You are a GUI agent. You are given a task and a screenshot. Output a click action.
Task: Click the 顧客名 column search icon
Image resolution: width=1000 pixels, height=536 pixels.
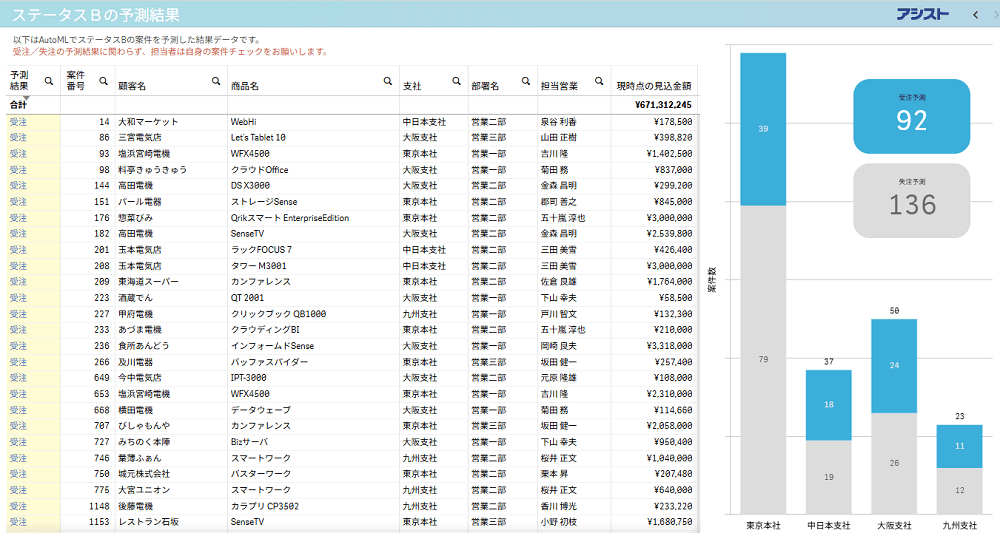[215, 81]
